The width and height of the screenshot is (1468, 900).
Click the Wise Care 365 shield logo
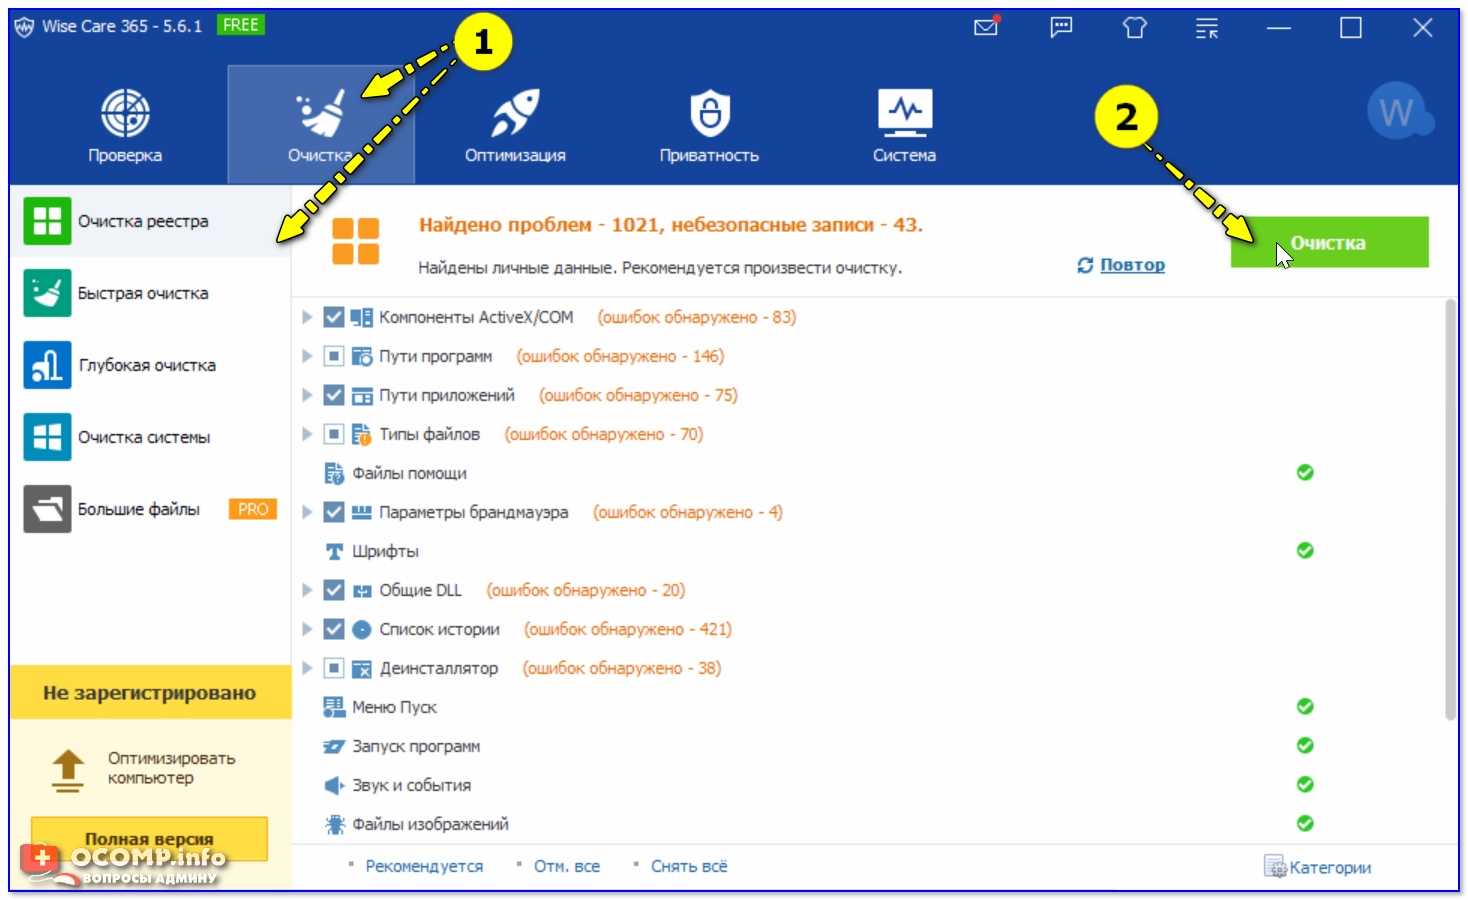(24, 27)
